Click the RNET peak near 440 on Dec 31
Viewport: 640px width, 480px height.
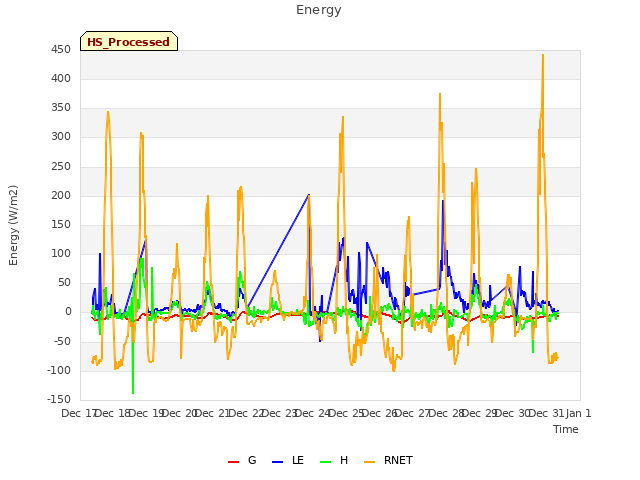(x=542, y=55)
